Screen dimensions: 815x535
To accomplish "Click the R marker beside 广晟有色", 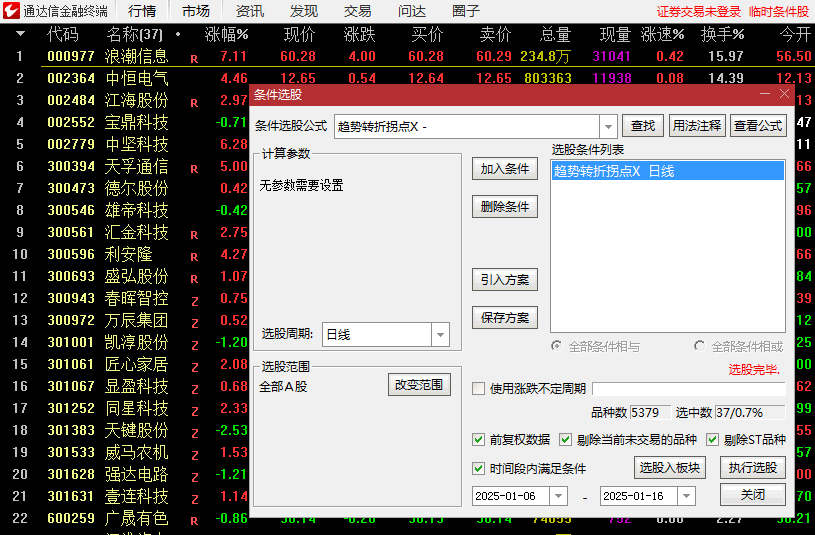I will coord(194,521).
